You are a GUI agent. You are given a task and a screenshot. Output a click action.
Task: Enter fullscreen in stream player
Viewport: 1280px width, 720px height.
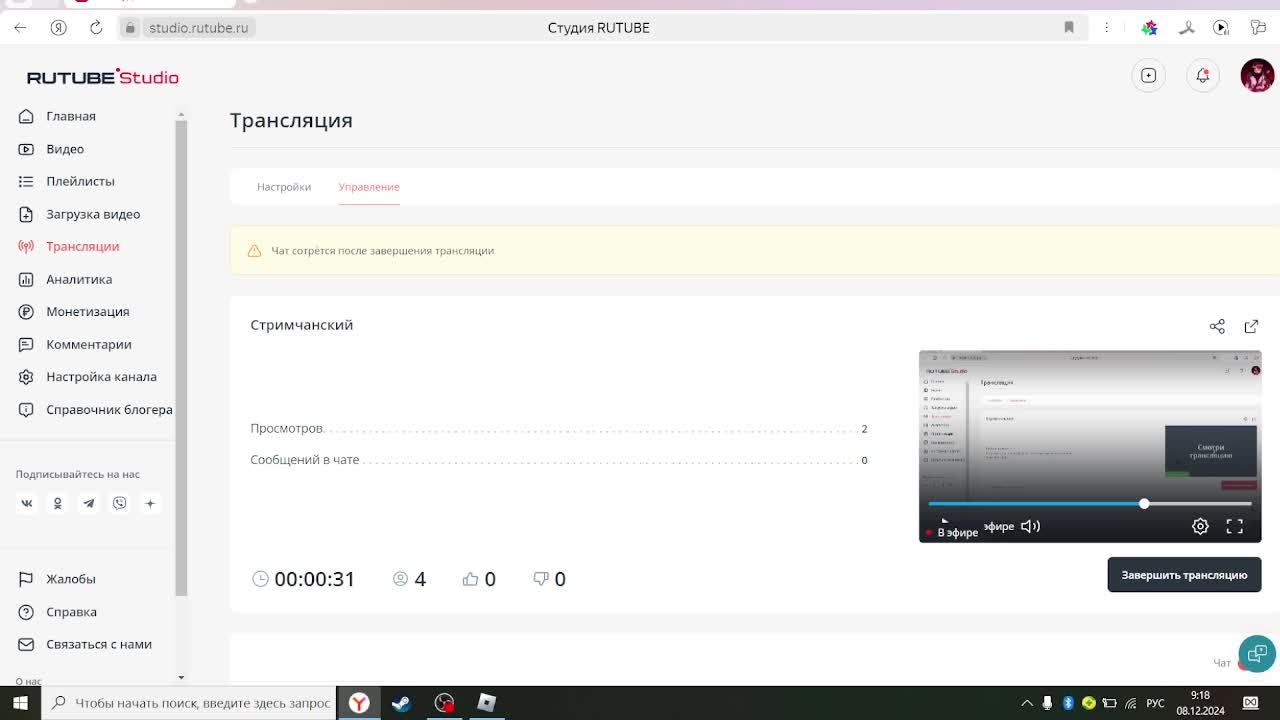coord(1235,526)
